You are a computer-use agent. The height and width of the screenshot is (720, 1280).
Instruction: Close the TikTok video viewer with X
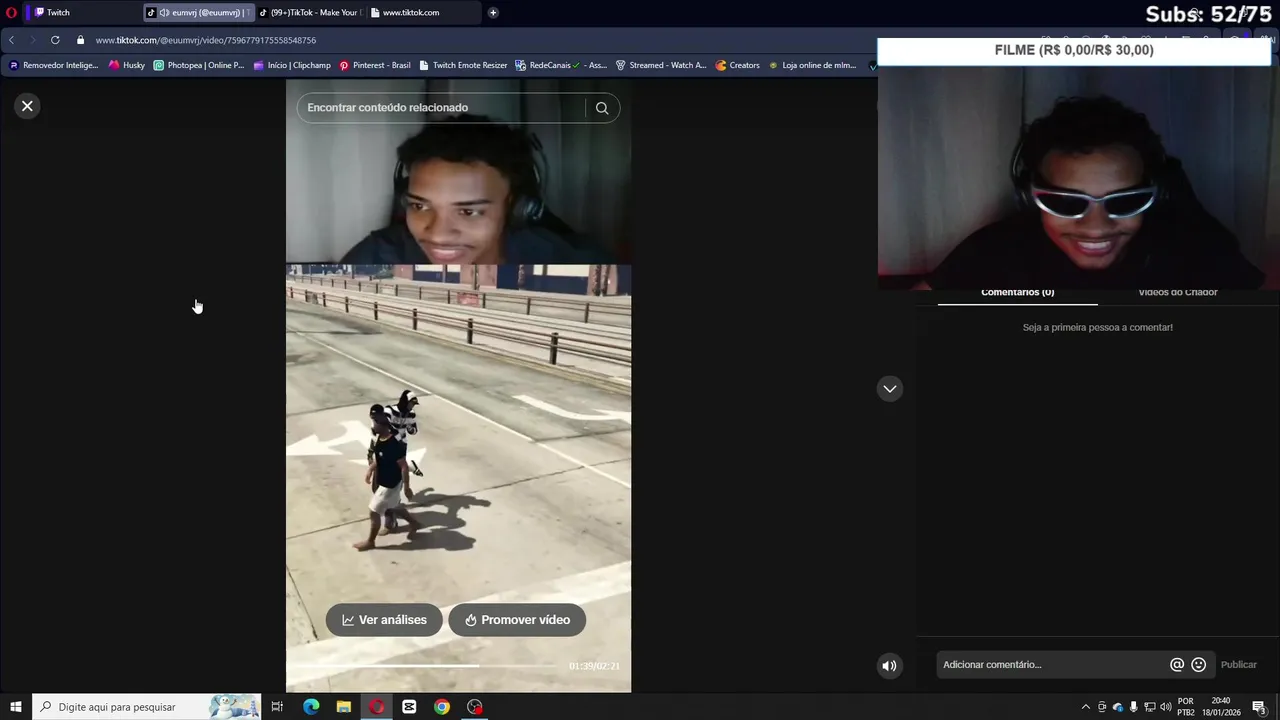click(27, 106)
